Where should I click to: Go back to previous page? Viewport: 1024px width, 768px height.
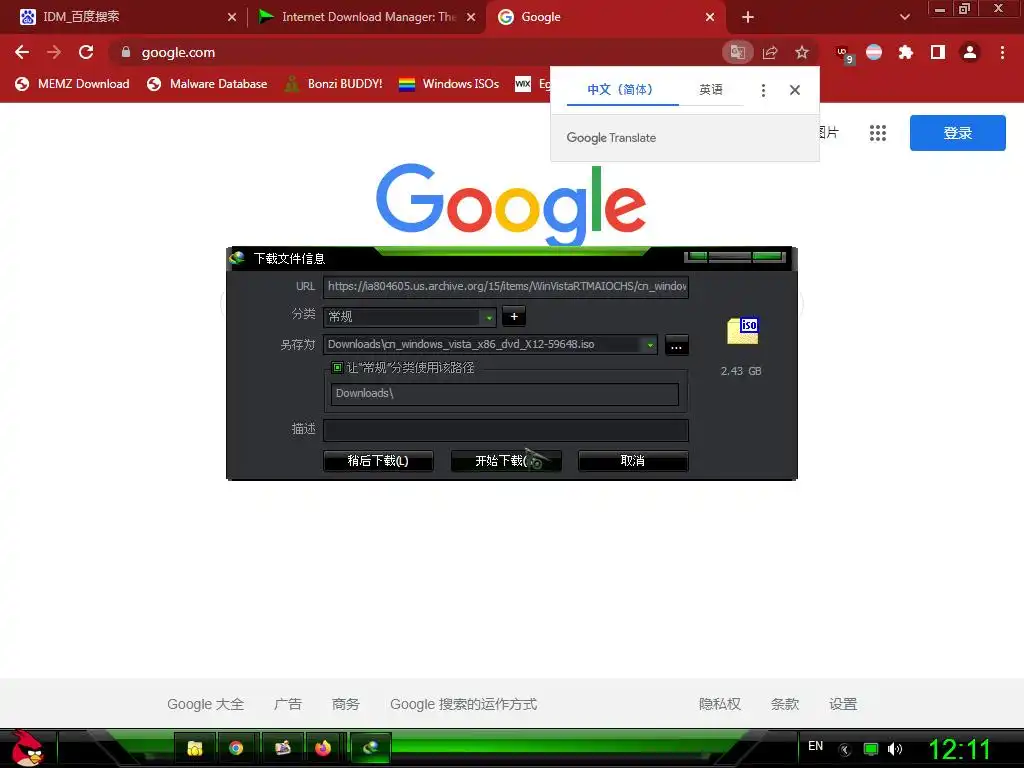pos(22,52)
